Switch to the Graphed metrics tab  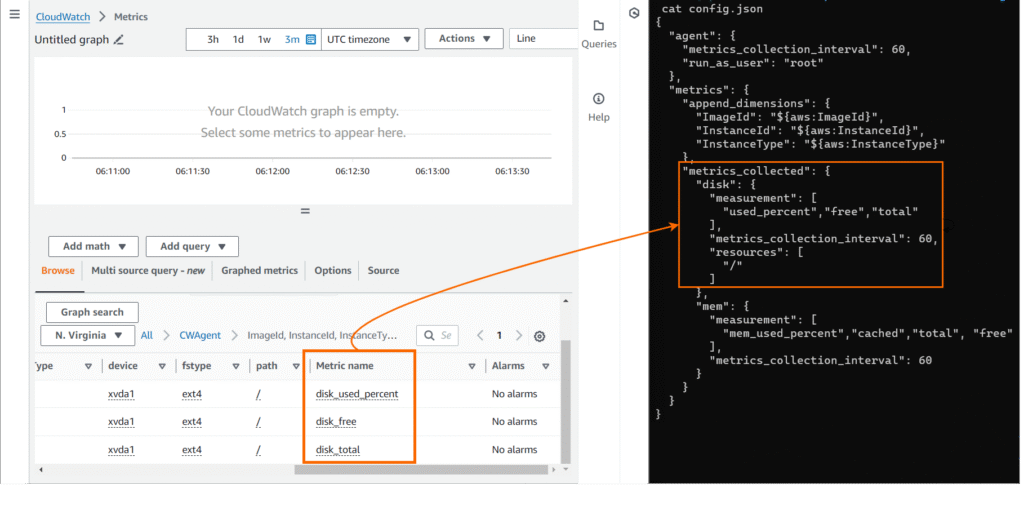(x=259, y=270)
